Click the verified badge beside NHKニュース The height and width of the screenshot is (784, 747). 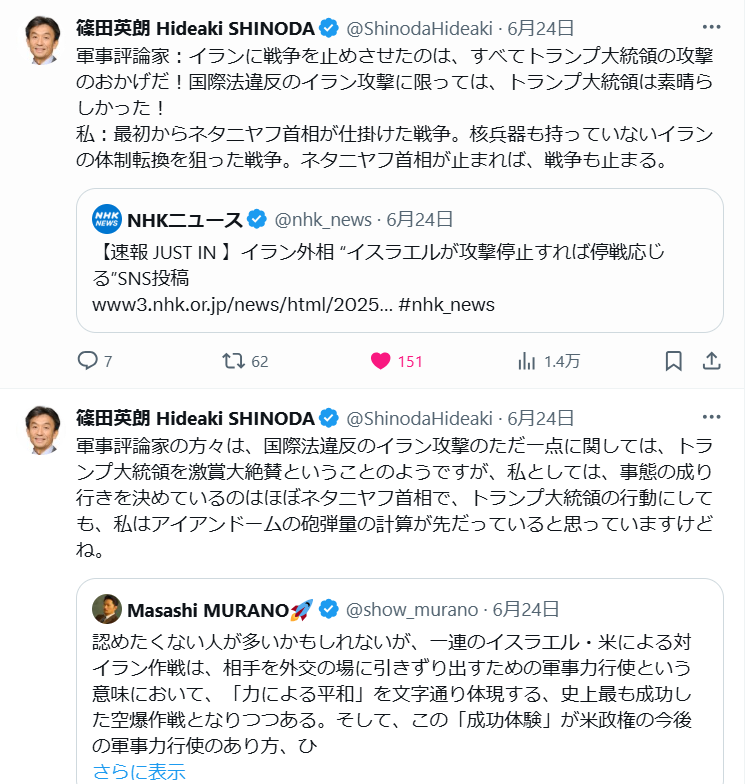tap(258, 219)
